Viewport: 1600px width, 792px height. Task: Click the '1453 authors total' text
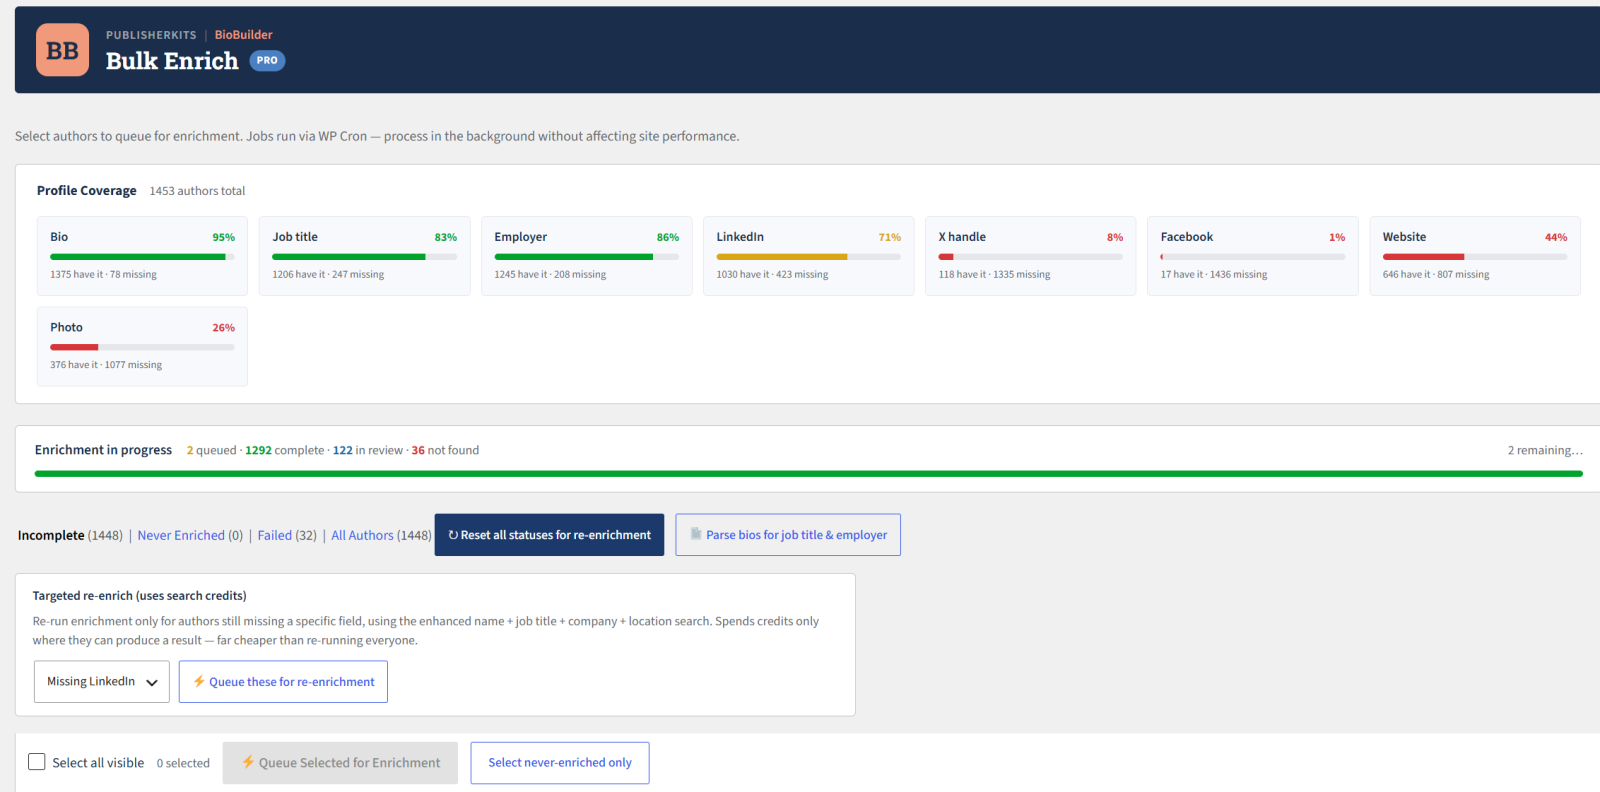pyautogui.click(x=197, y=191)
